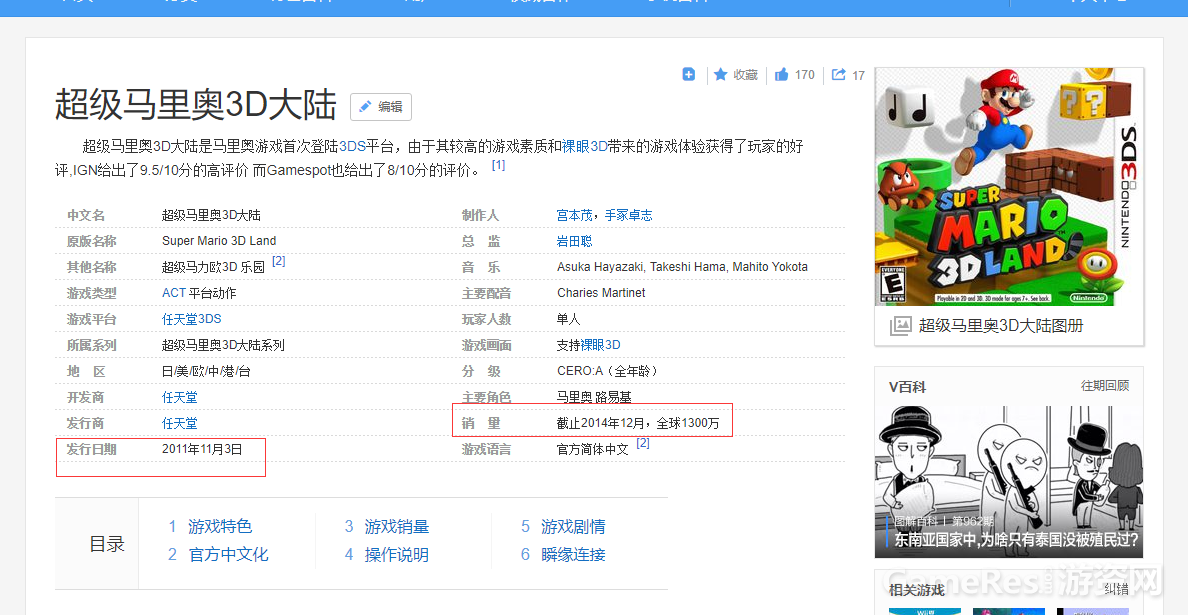
Task: Click reference [2] beside 超级马力欧3D 乐园
Action: [278, 261]
